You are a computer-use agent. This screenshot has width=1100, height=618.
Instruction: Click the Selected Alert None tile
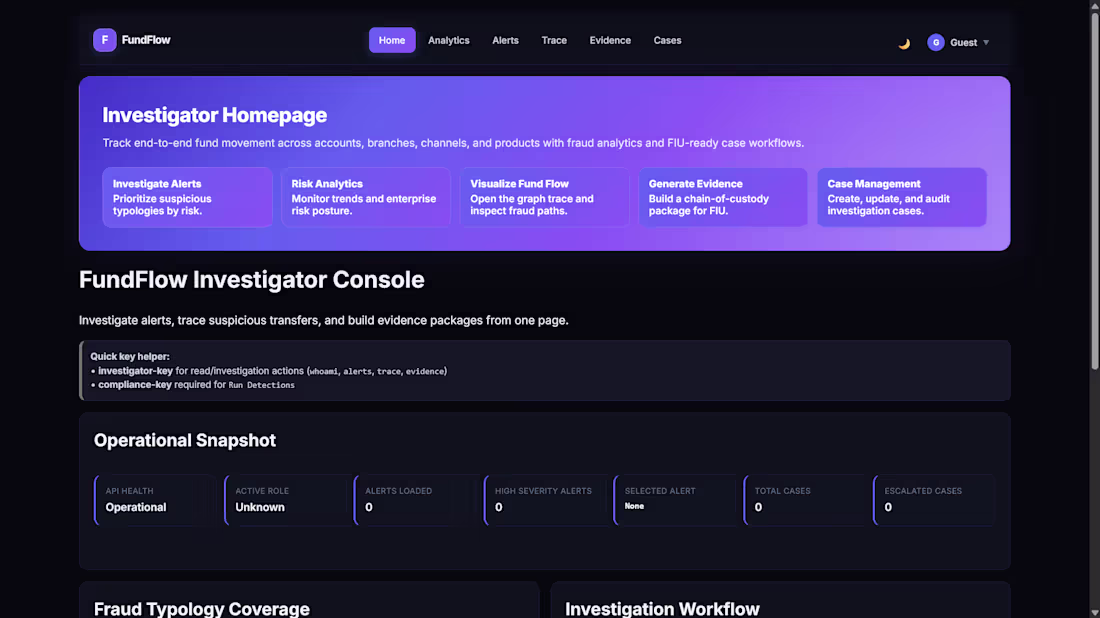coord(674,499)
